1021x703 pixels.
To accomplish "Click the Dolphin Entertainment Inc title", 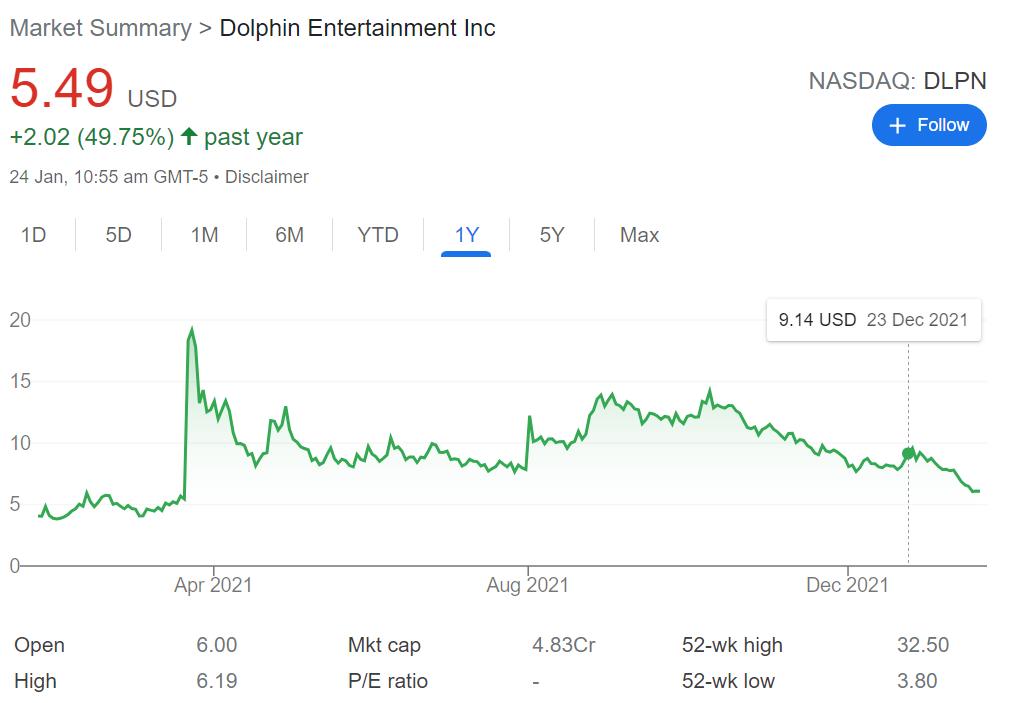I will pos(357,28).
